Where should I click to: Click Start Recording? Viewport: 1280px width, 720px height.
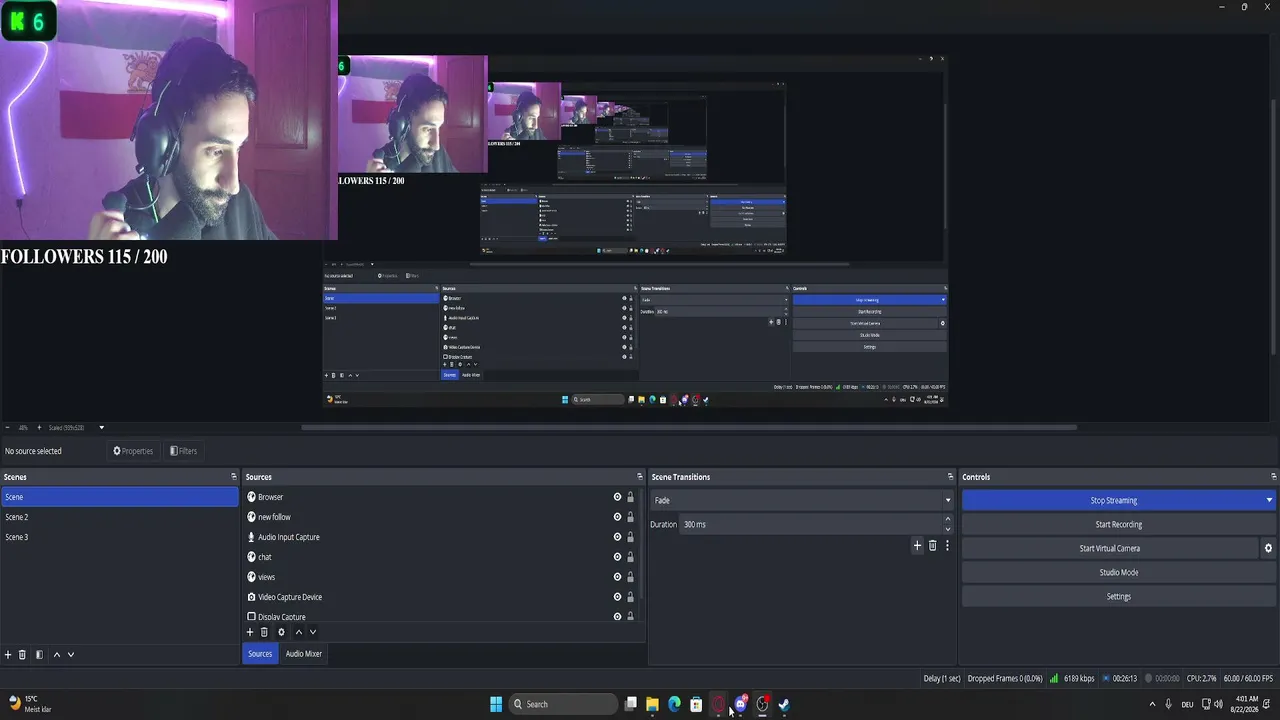[1119, 524]
